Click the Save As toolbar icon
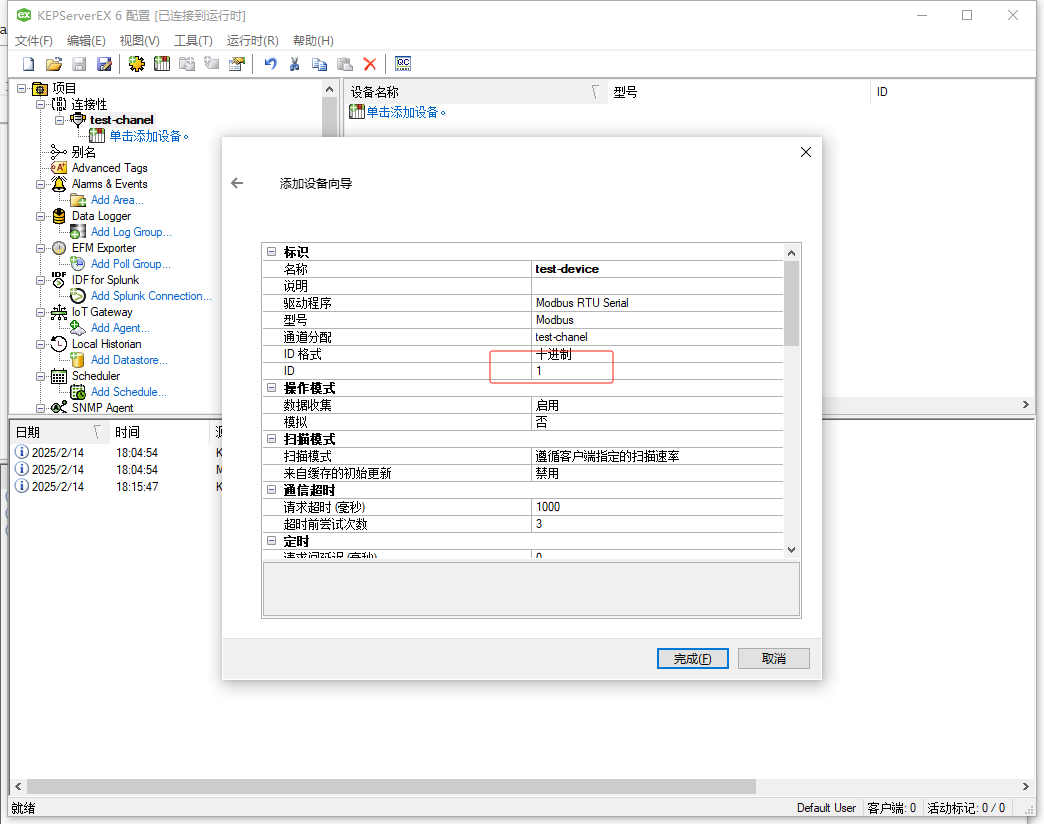Image resolution: width=1044 pixels, height=824 pixels. [105, 64]
